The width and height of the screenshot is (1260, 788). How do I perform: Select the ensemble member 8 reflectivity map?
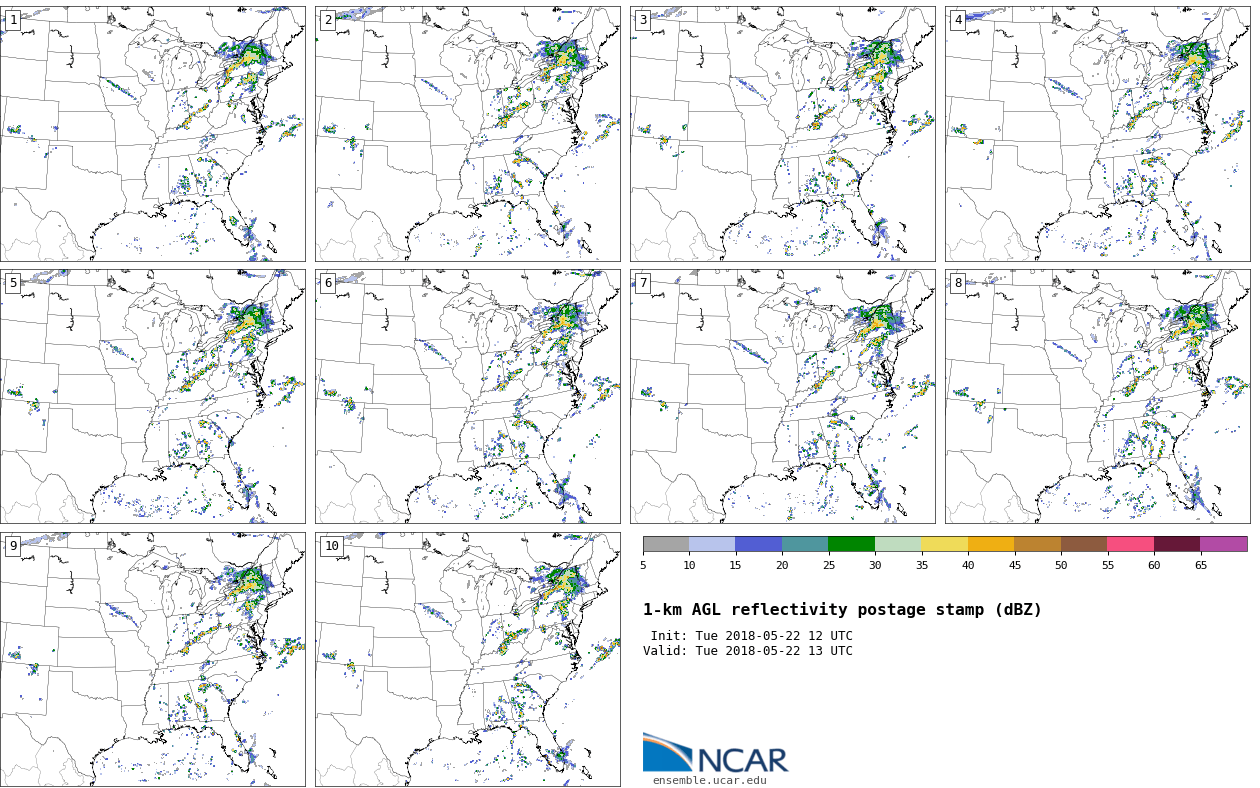pyautogui.click(x=1097, y=396)
